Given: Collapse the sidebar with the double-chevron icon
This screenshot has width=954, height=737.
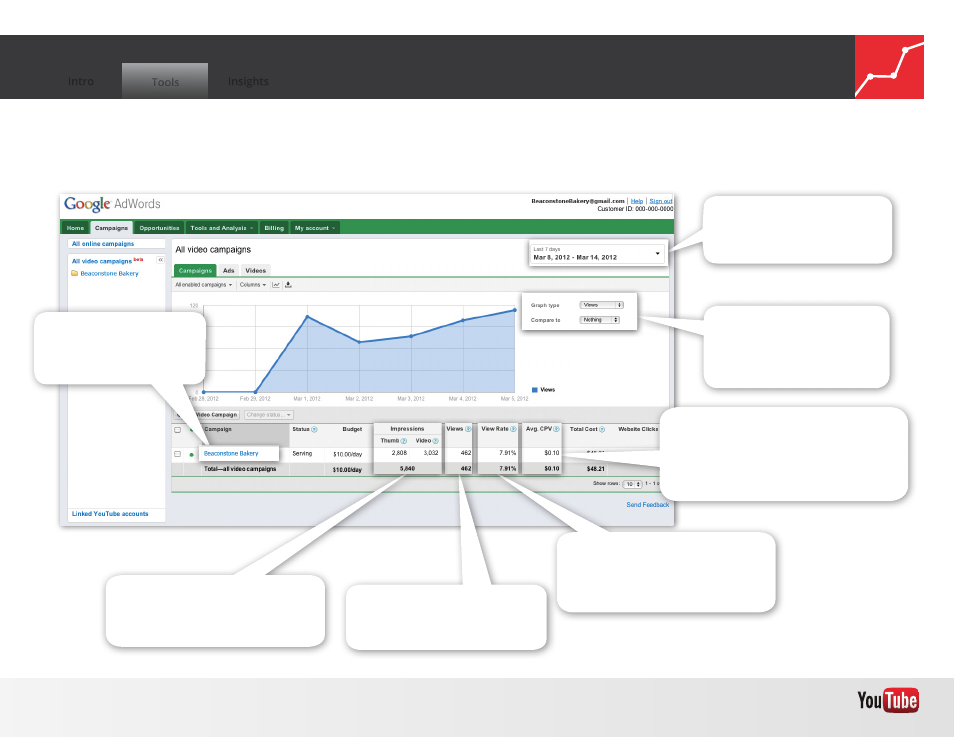Looking at the screenshot, I should [160, 260].
